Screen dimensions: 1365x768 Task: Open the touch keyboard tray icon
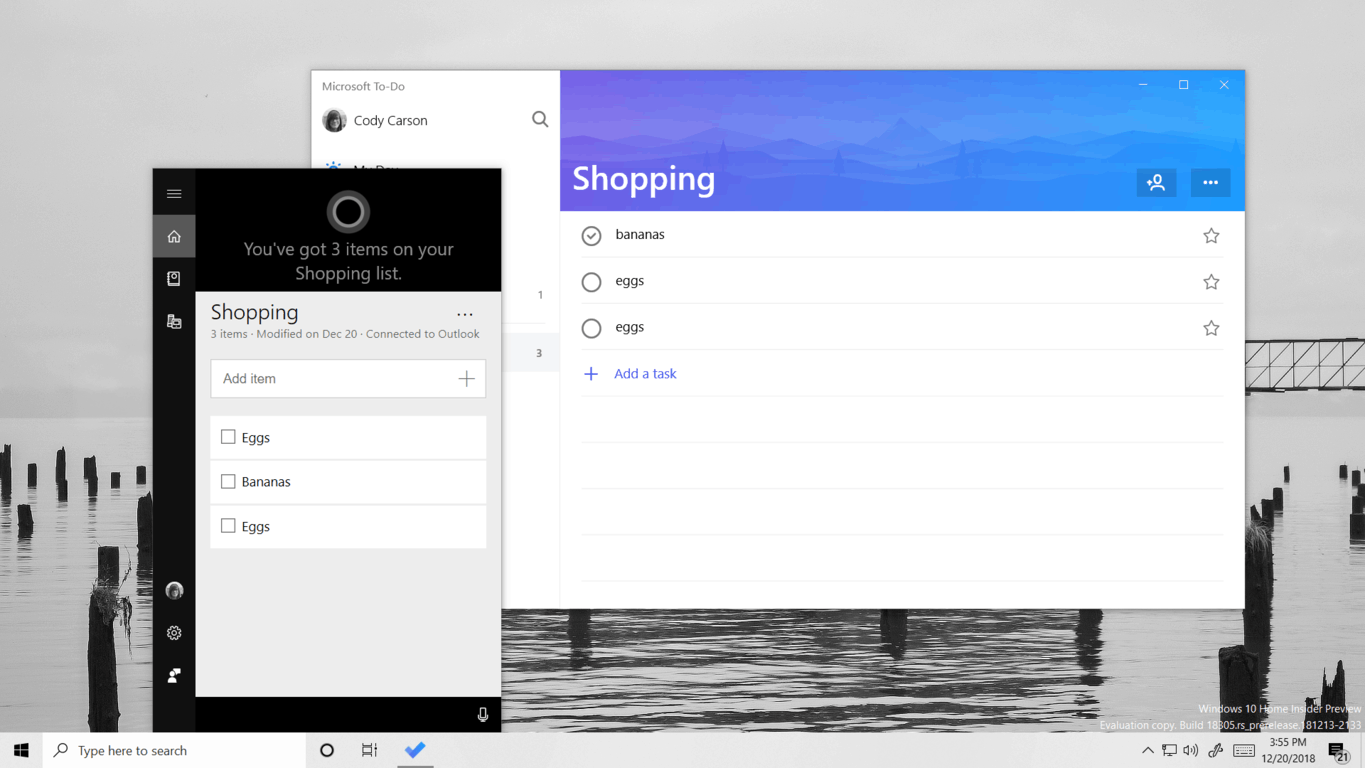[x=1244, y=750]
